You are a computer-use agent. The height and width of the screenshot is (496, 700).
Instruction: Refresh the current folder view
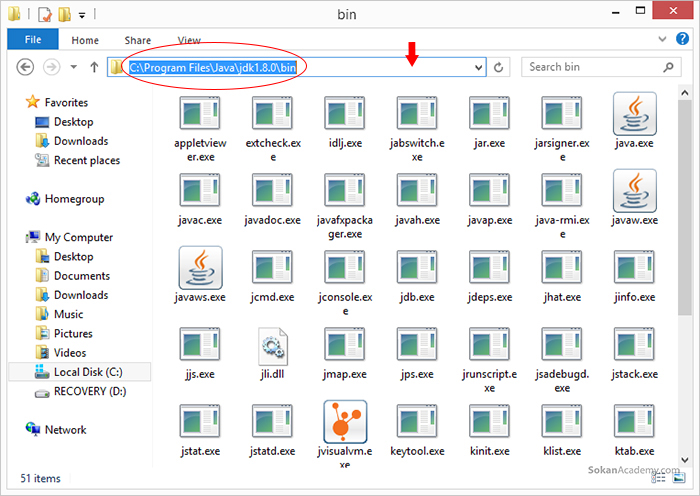pyautogui.click(x=499, y=67)
